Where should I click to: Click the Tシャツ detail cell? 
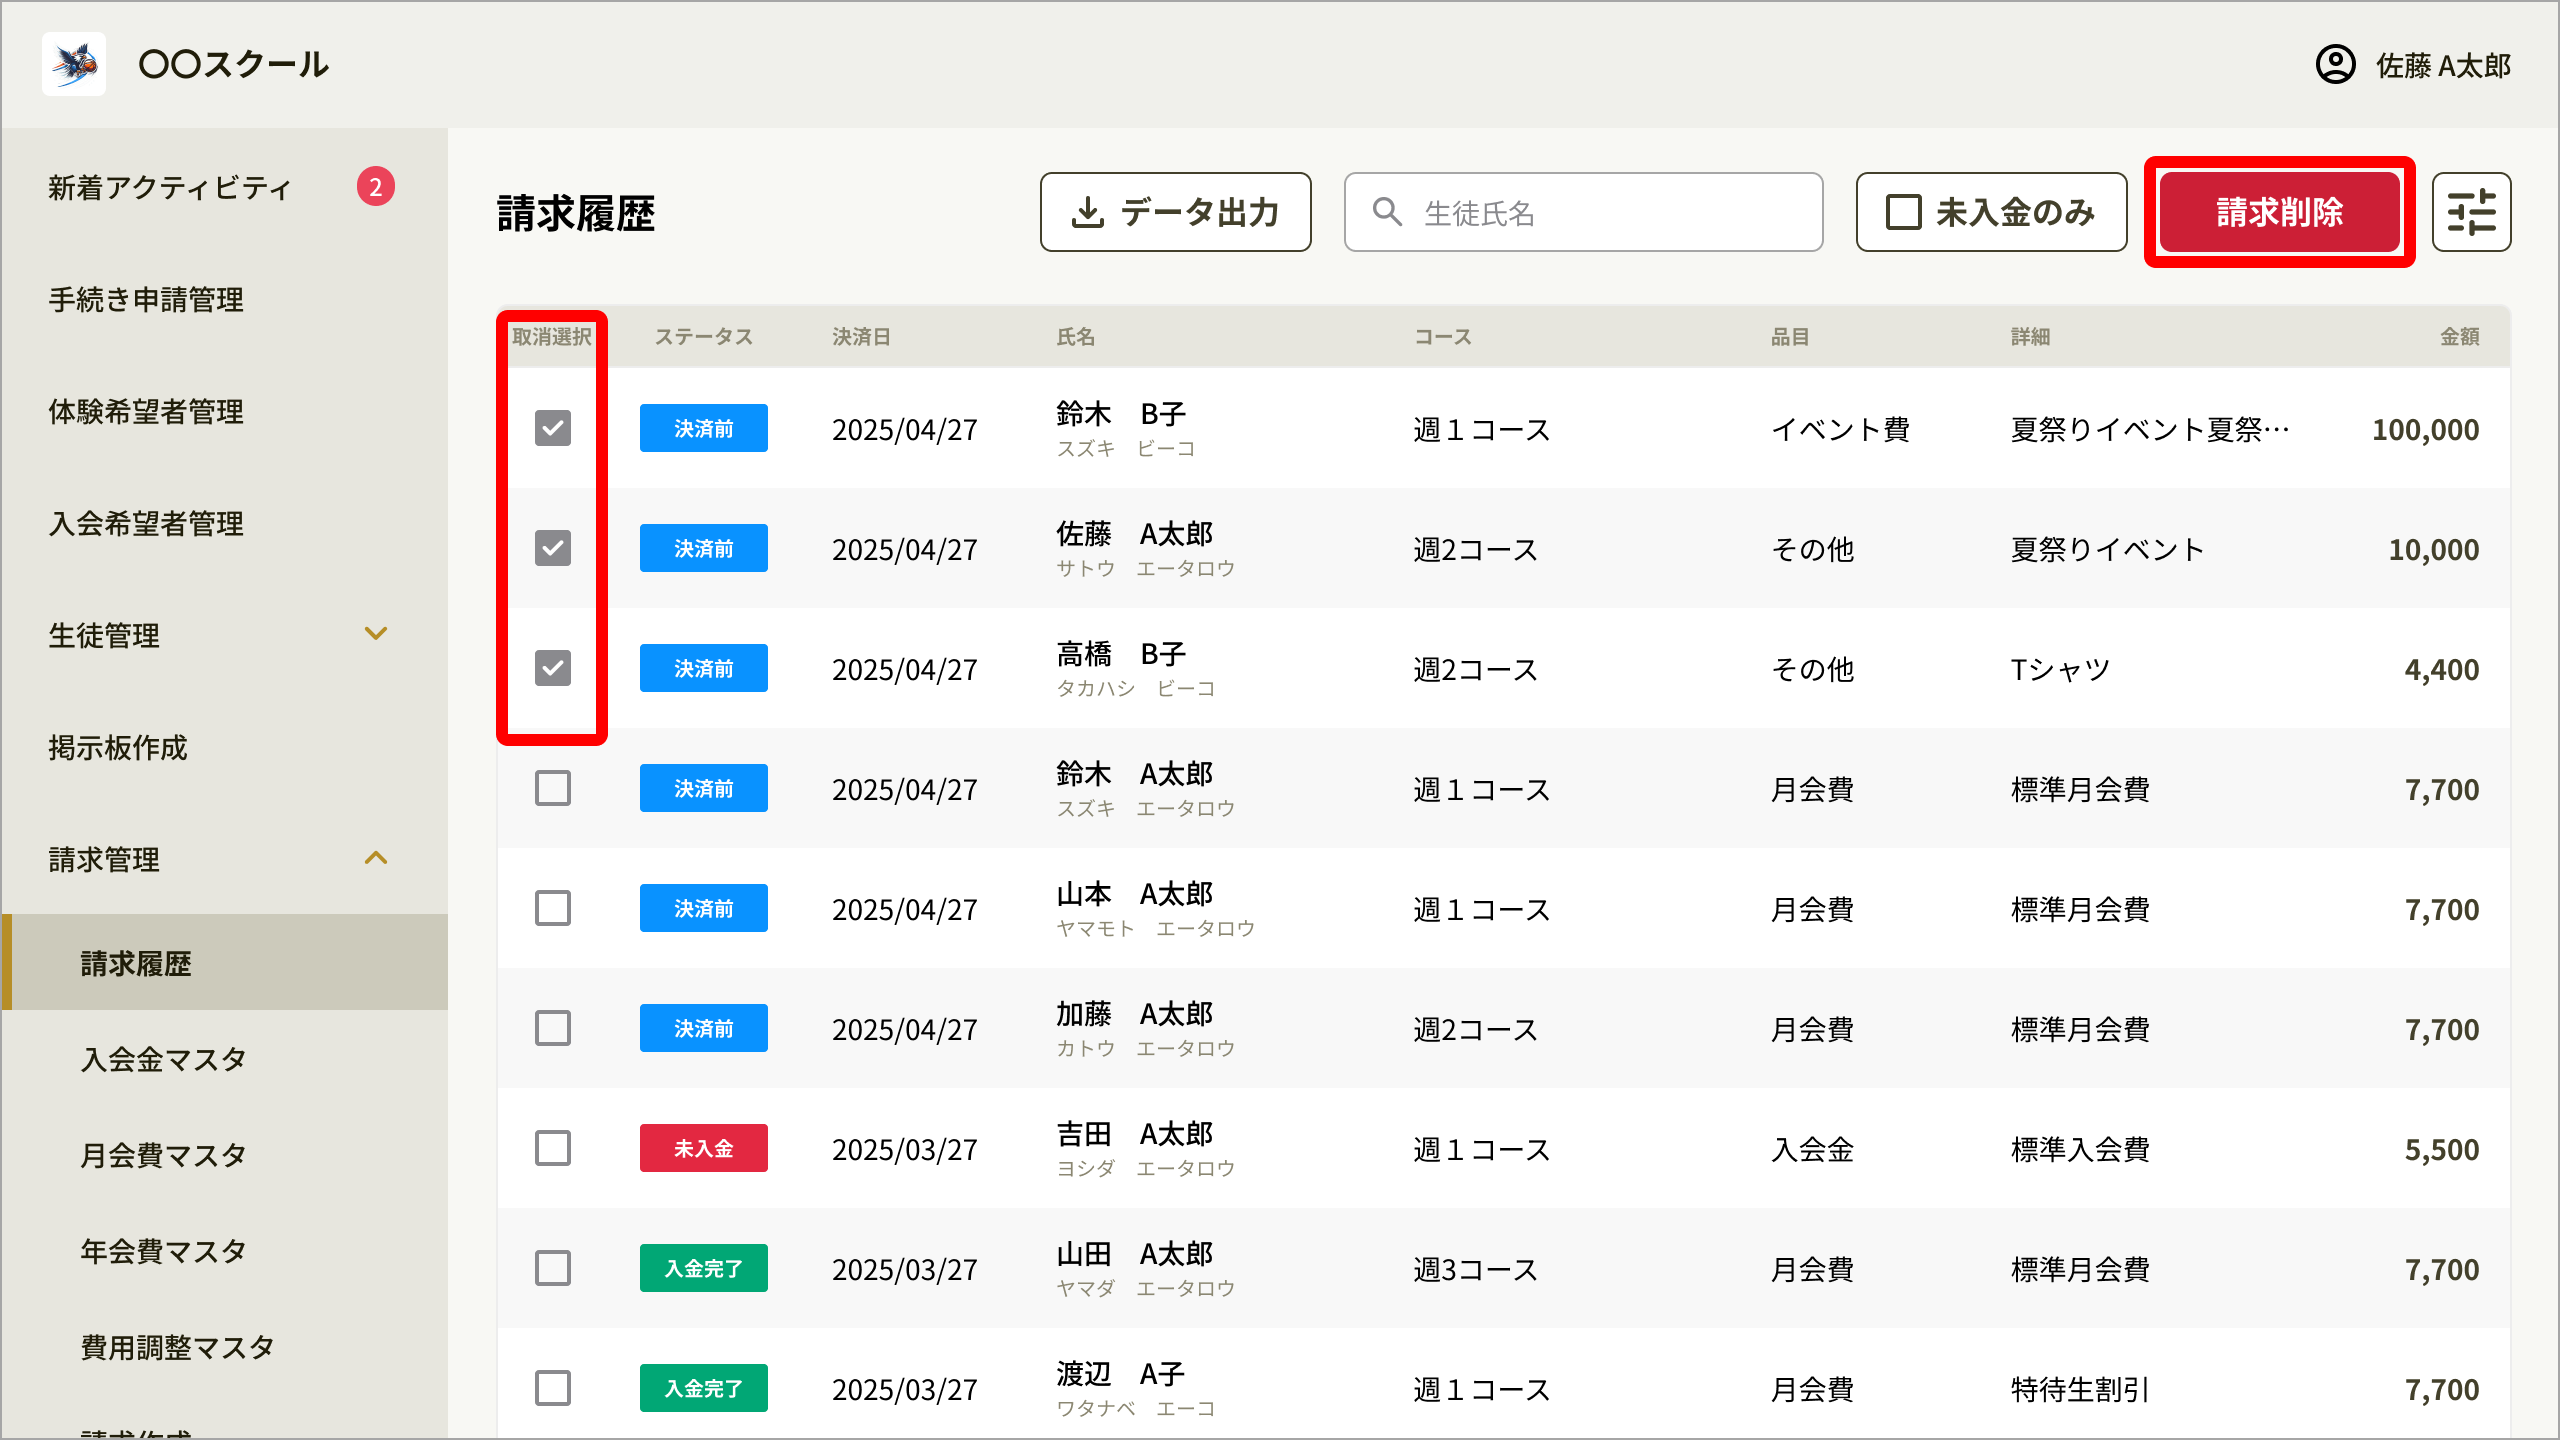pyautogui.click(x=2060, y=669)
